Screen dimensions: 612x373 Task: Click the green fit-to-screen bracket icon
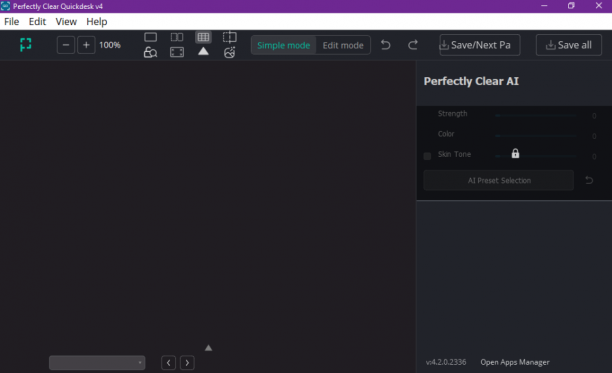[26, 45]
